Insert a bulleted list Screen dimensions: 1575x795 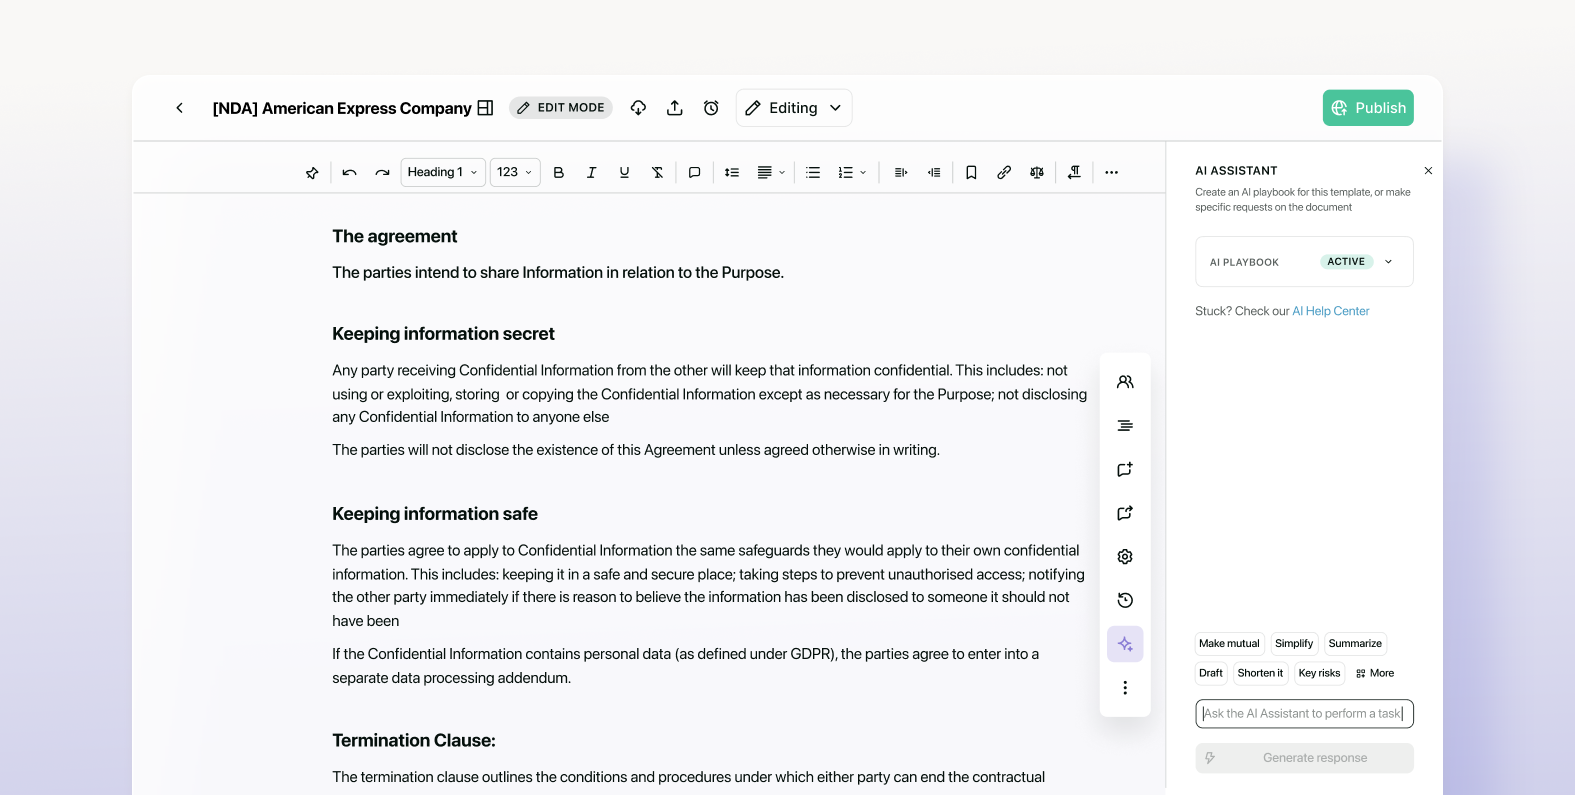(x=813, y=172)
